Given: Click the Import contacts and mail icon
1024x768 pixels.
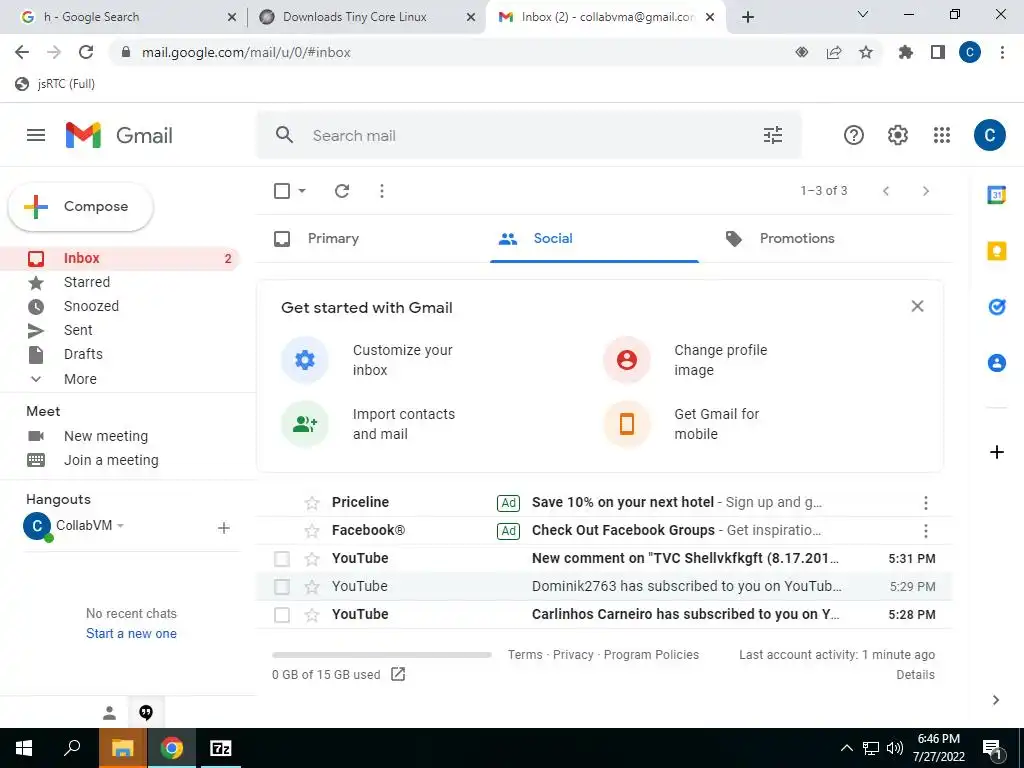Looking at the screenshot, I should [x=305, y=424].
